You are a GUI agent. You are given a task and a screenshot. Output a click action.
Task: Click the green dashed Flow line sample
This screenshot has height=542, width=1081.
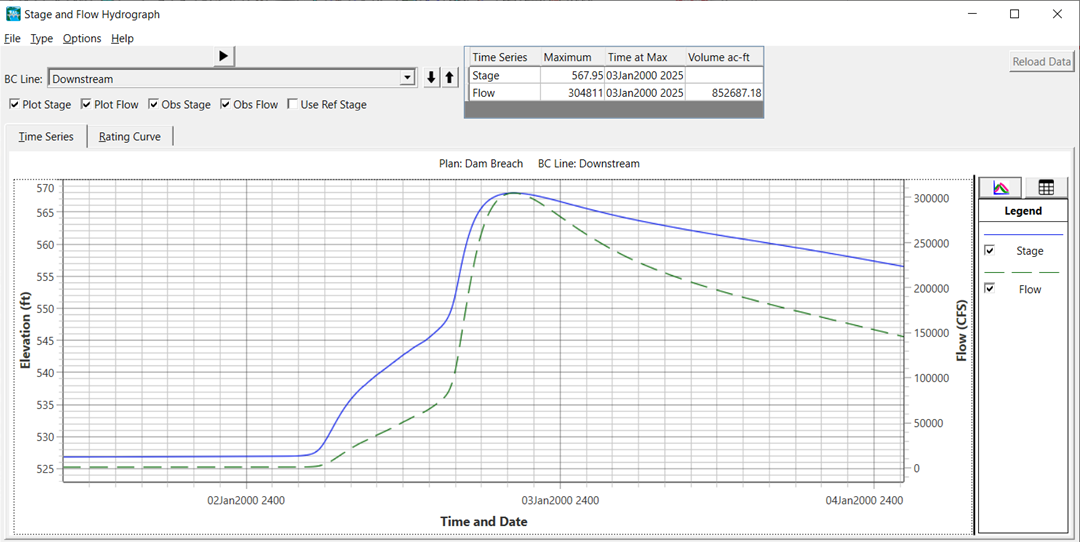pos(1023,272)
